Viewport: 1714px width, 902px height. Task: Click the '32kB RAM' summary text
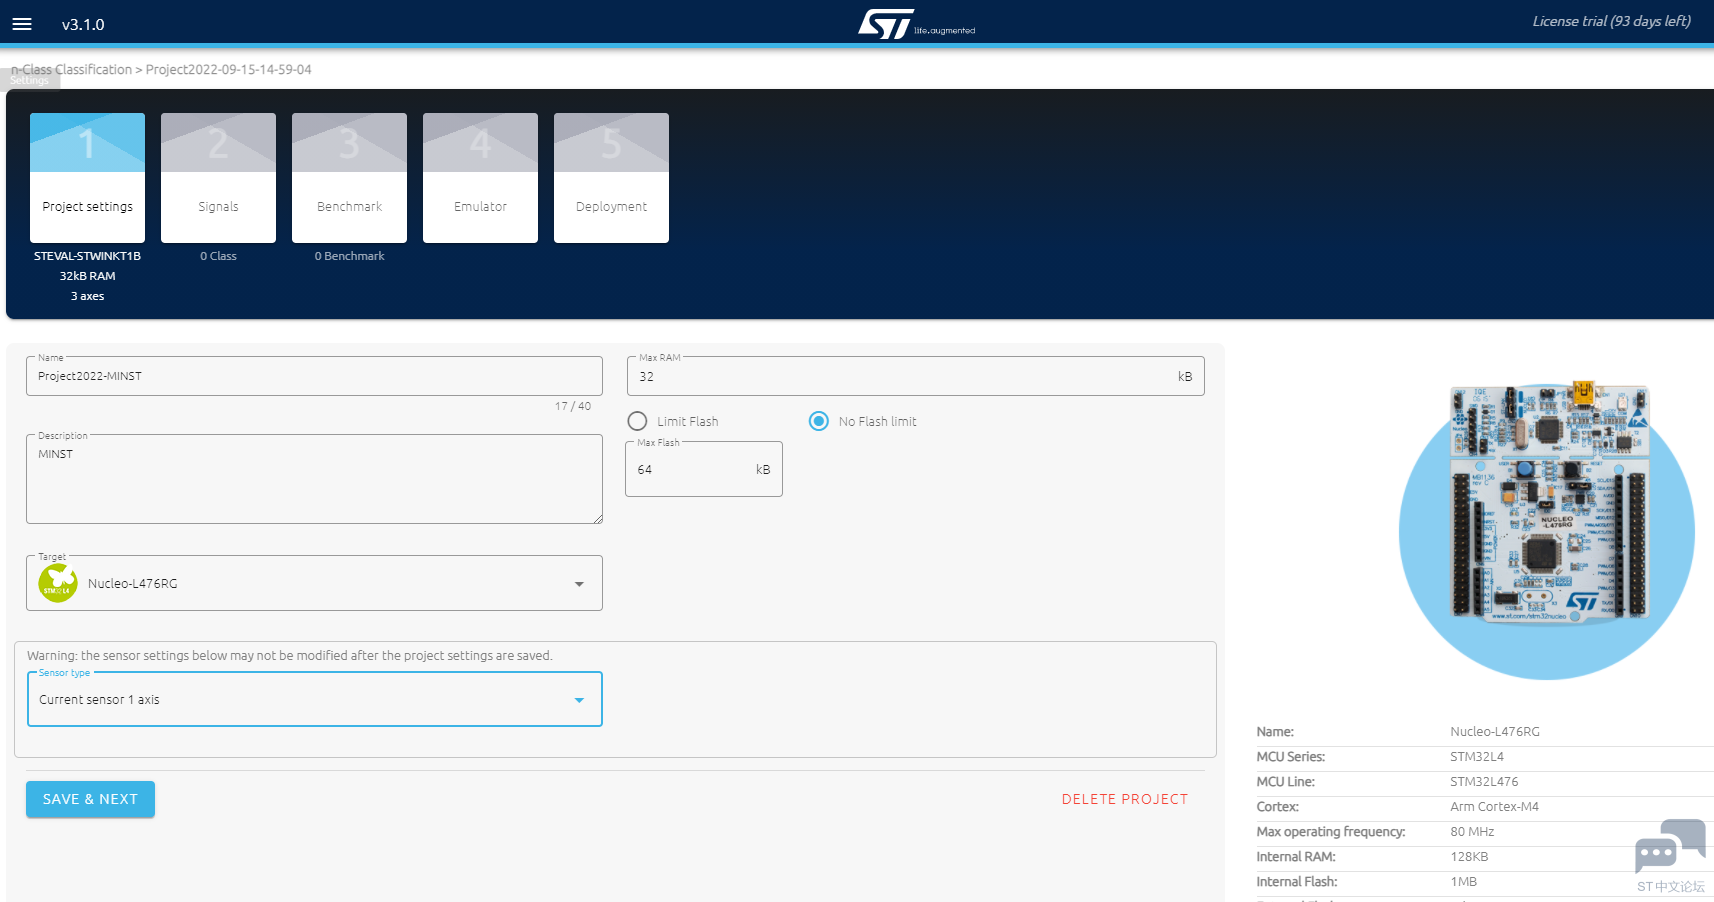87,276
